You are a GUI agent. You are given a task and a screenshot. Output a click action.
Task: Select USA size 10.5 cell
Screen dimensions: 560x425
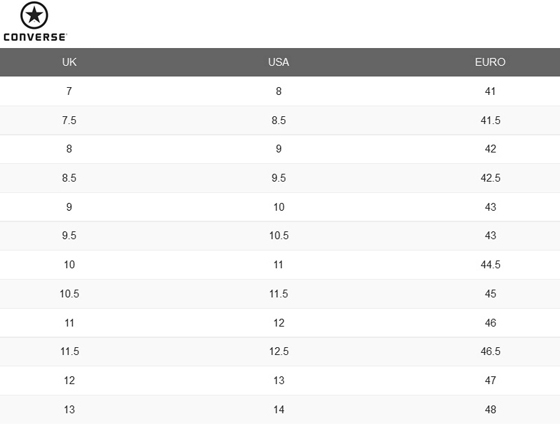coord(279,236)
